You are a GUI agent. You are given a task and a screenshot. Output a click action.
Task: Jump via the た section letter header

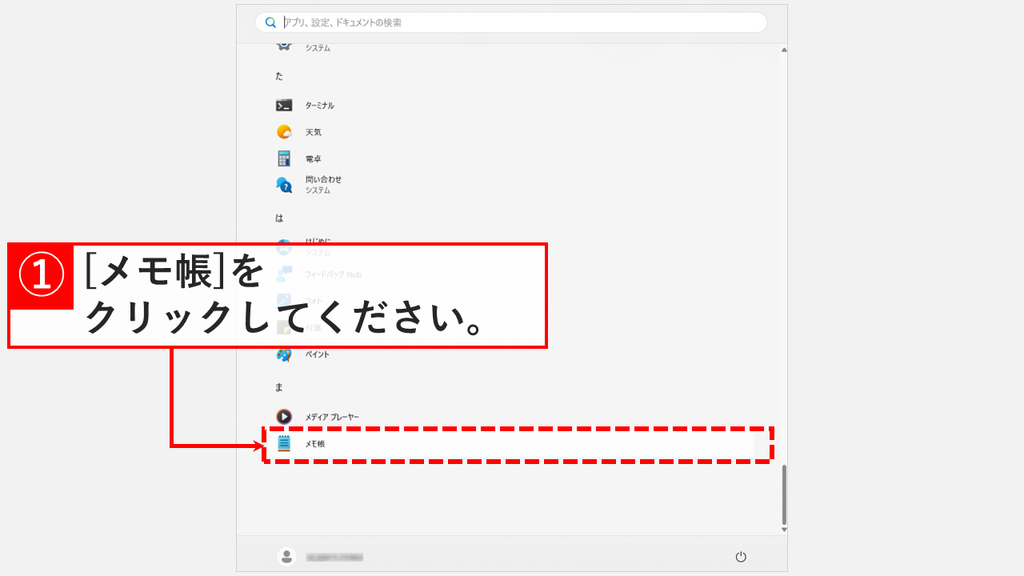[279, 76]
